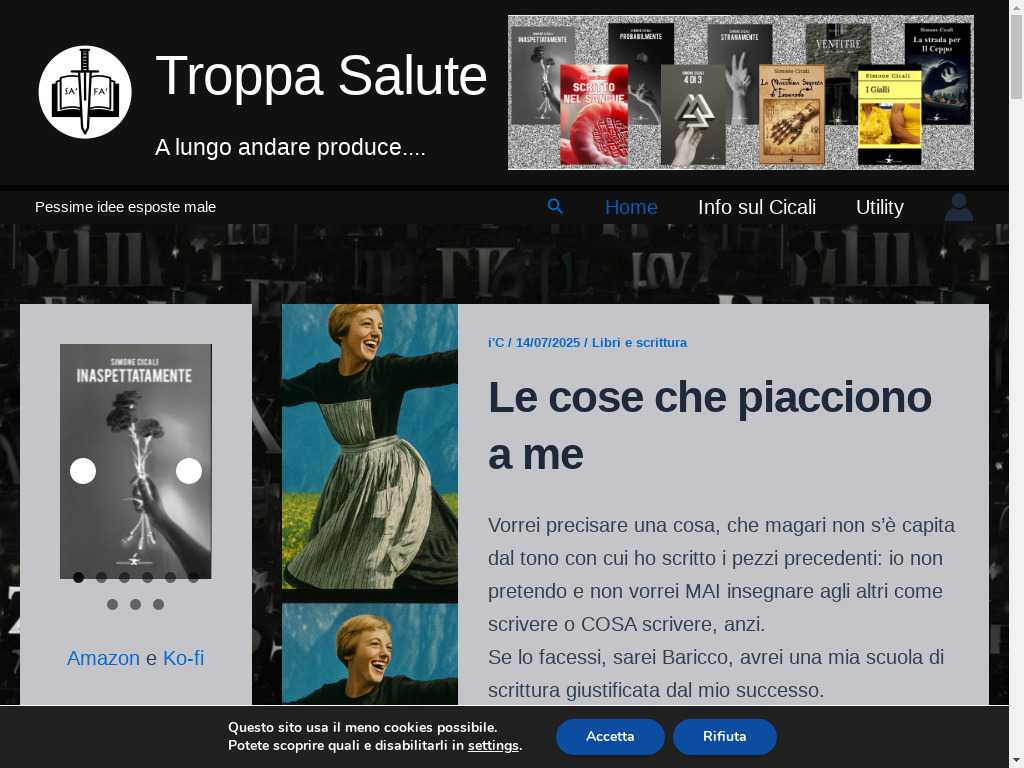
Task: Click the Troppa Salute sword-and-book logo
Action: (85, 92)
